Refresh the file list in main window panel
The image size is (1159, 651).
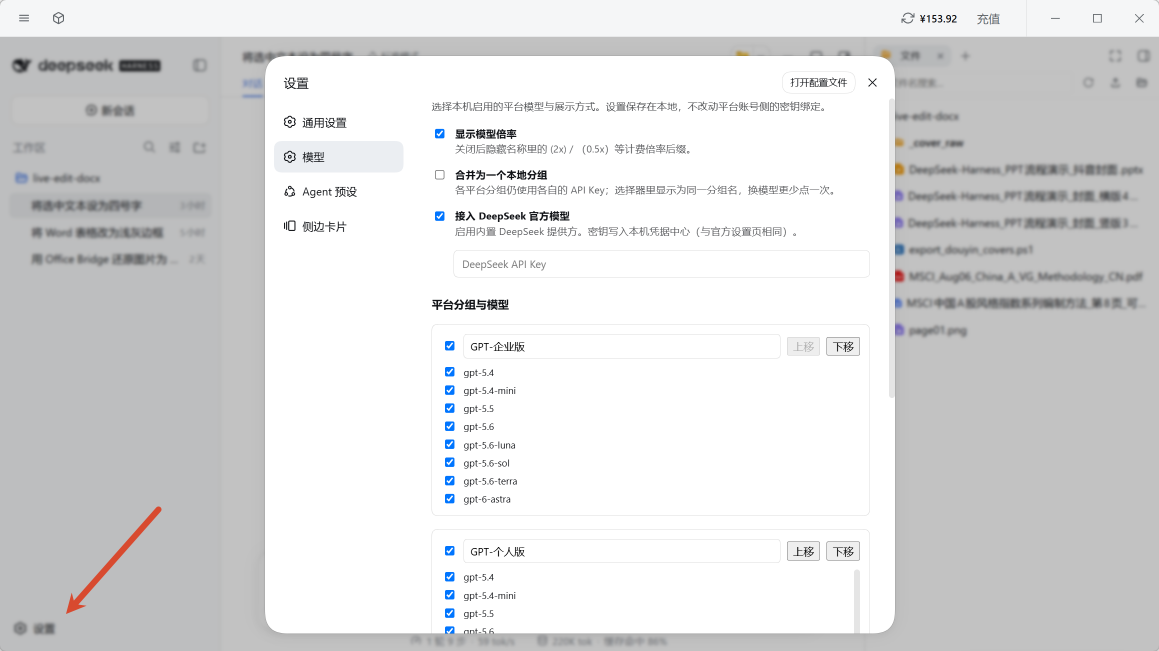[x=1088, y=83]
